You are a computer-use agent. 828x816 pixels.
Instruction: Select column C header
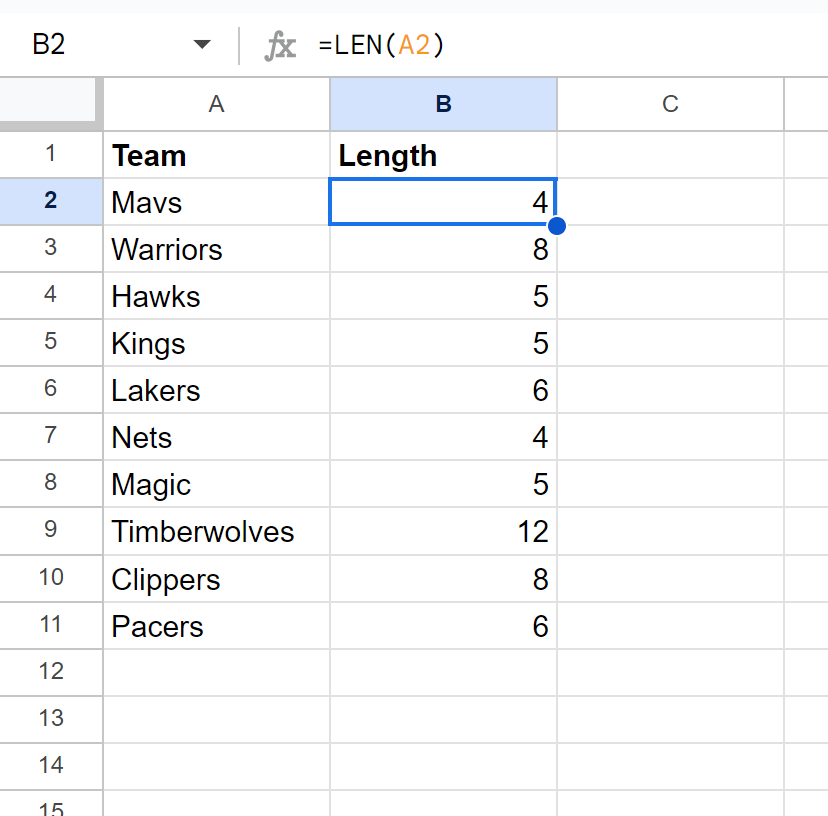tap(670, 103)
